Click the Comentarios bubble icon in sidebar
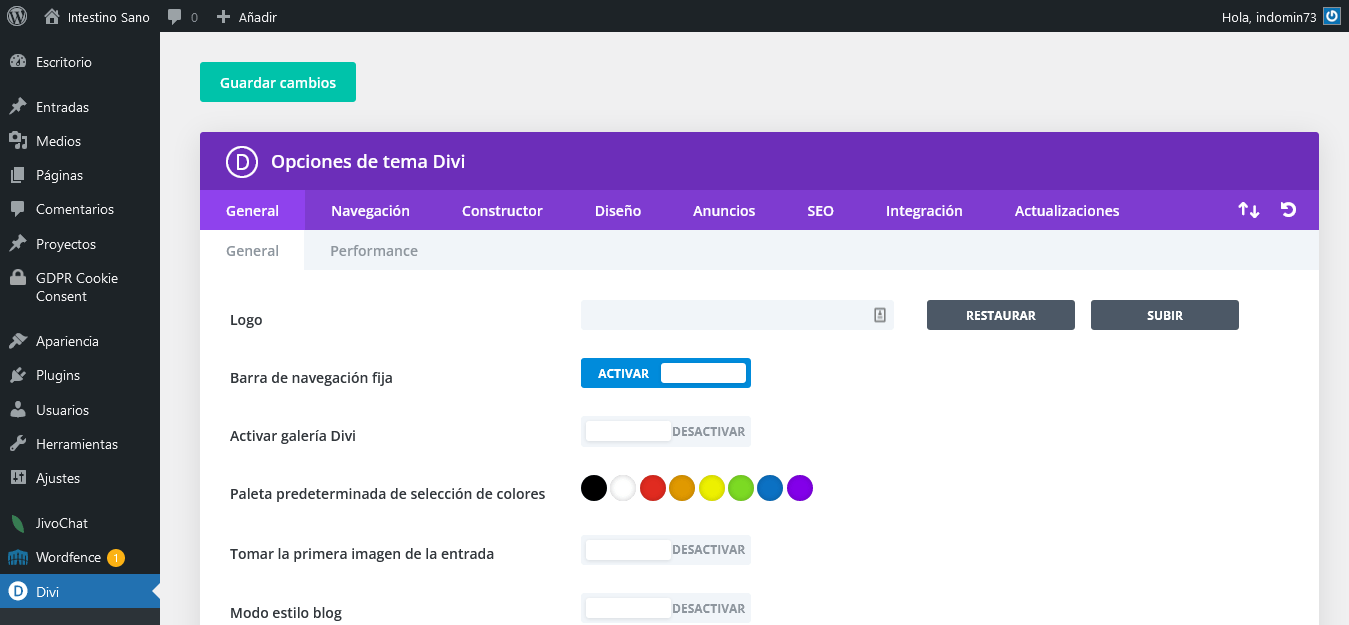The width and height of the screenshot is (1349, 625). point(17,209)
